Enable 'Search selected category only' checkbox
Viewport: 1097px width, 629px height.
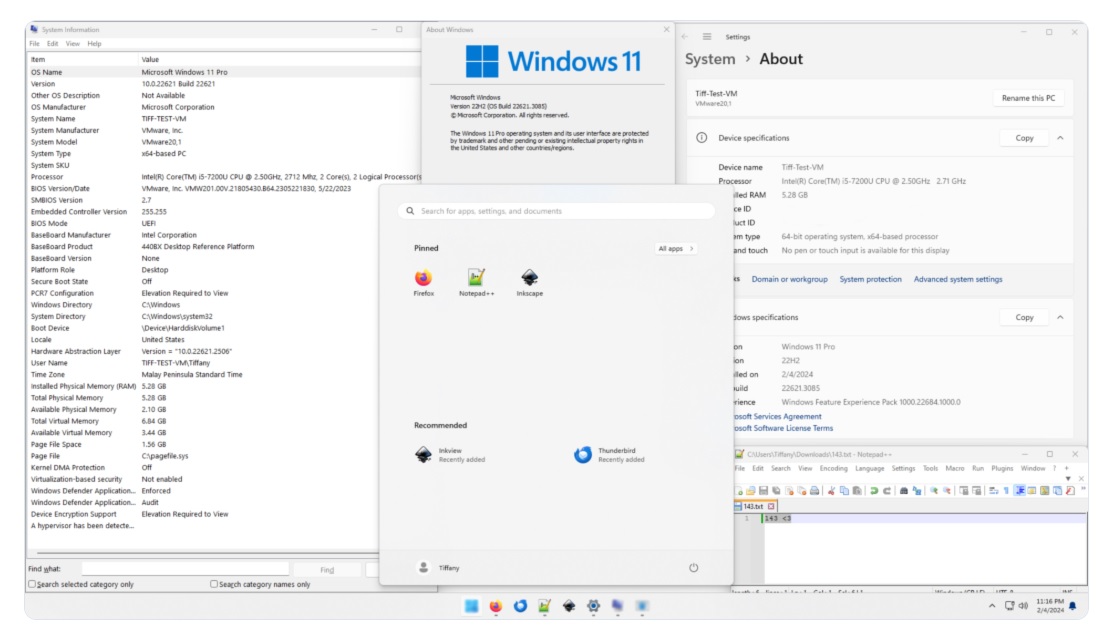[x=32, y=584]
